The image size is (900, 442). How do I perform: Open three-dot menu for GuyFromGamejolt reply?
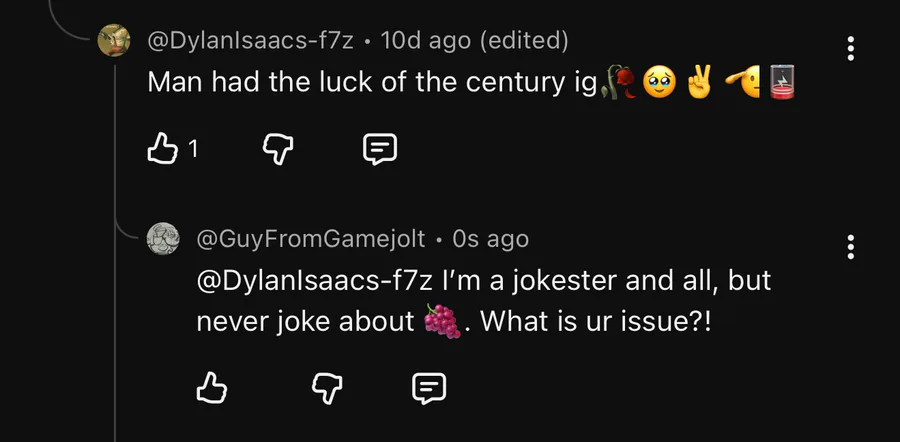850,246
